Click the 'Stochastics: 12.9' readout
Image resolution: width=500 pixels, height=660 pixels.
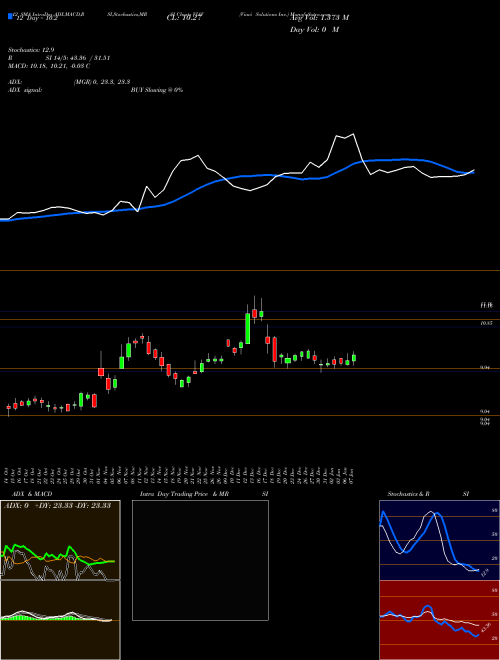coord(31,50)
